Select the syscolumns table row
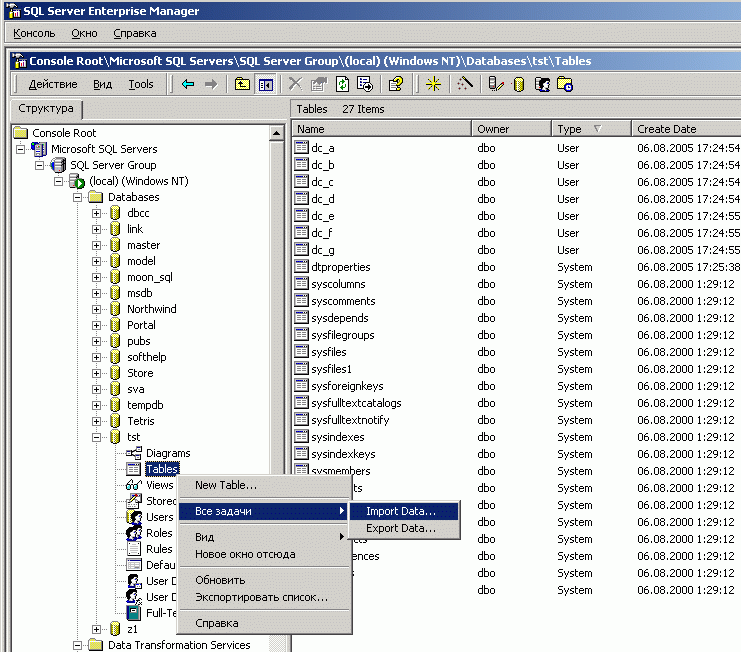Image resolution: width=741 pixels, height=652 pixels. click(x=517, y=284)
